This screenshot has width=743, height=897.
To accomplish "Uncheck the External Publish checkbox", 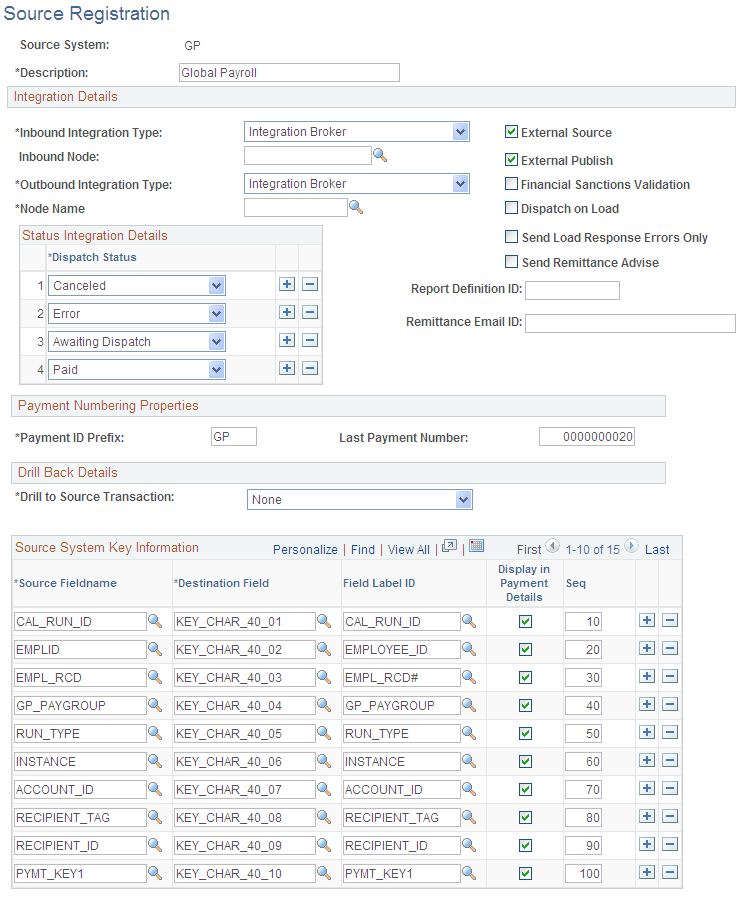I will pyautogui.click(x=511, y=160).
